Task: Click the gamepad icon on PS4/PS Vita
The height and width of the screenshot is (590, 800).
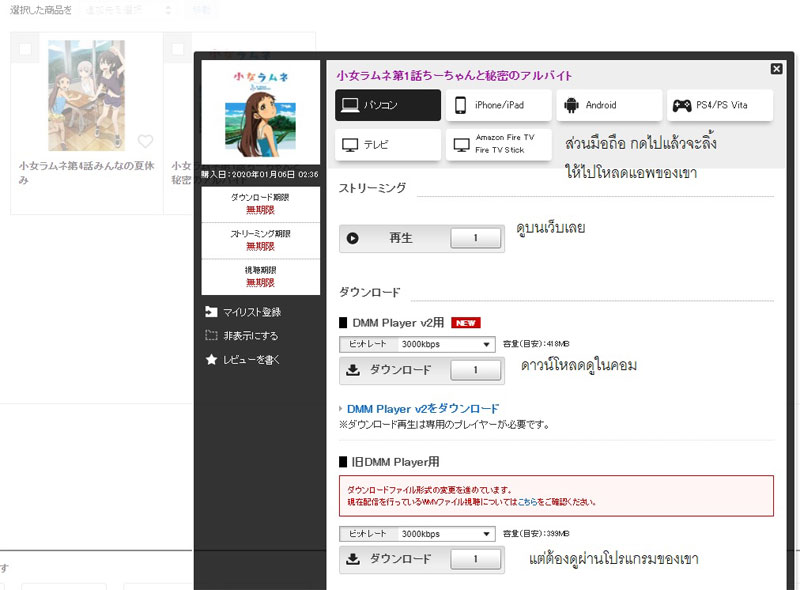Action: [682, 106]
